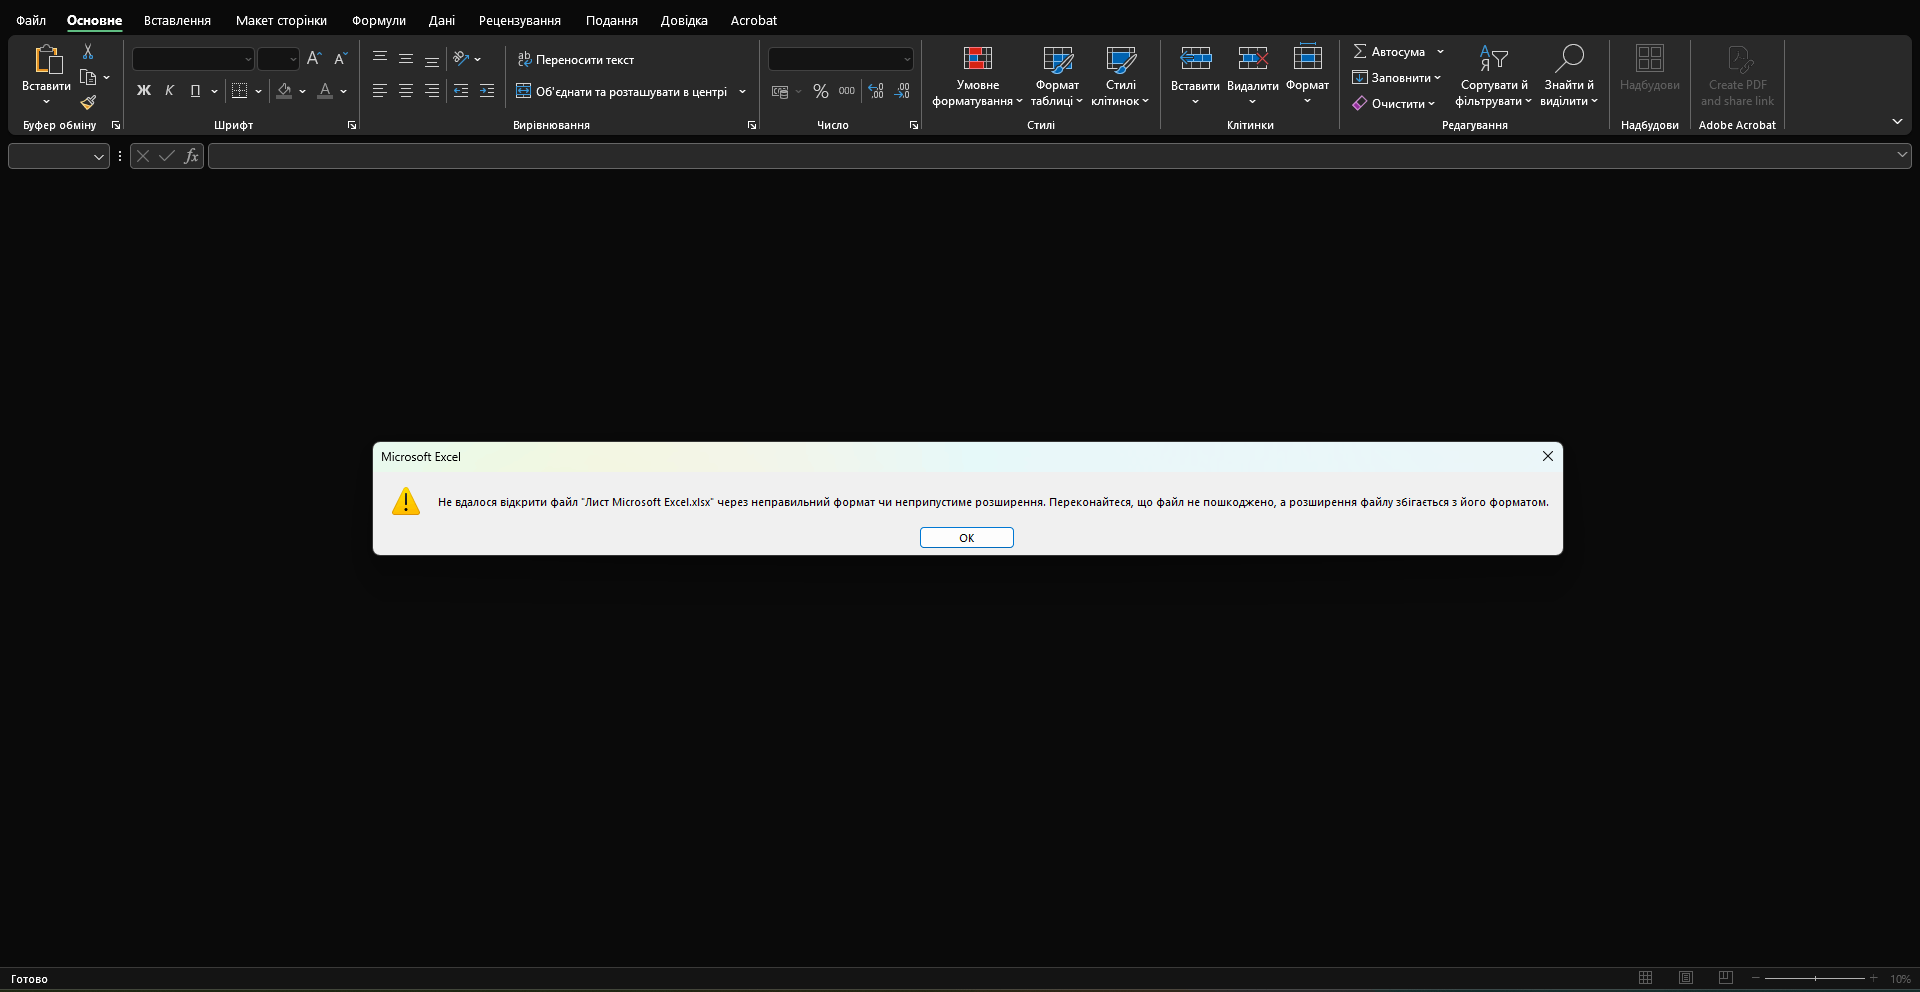Toggle bold Ж formatting
This screenshot has width=1920, height=992.
point(143,91)
